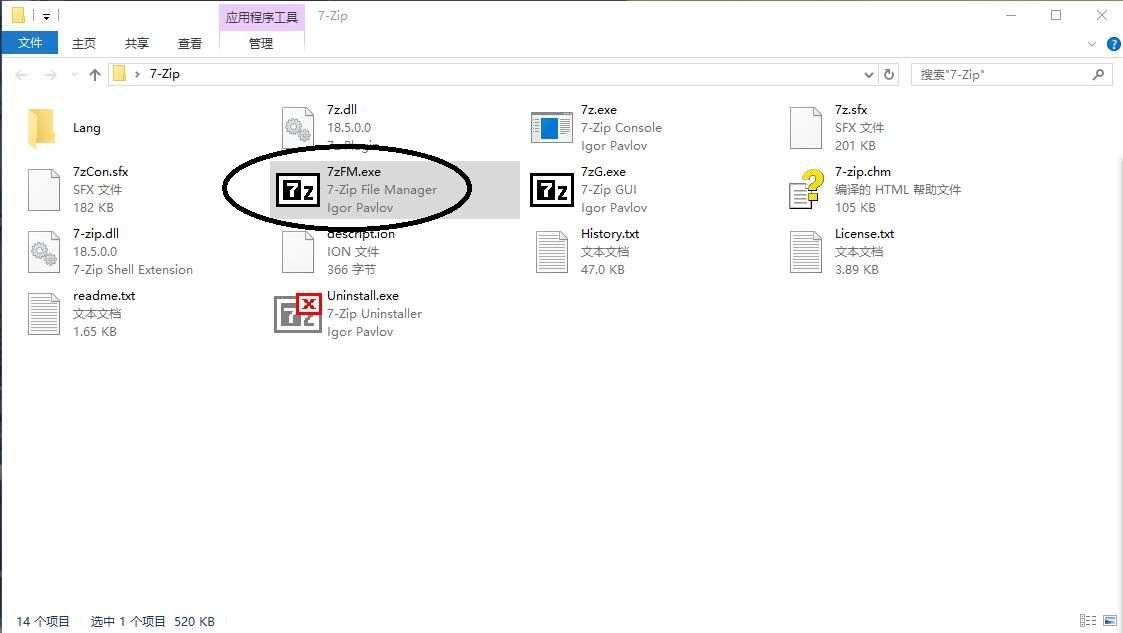Screen dimensions: 1123x633
Task: Click the 7-zip.dll file name
Action: [96, 233]
